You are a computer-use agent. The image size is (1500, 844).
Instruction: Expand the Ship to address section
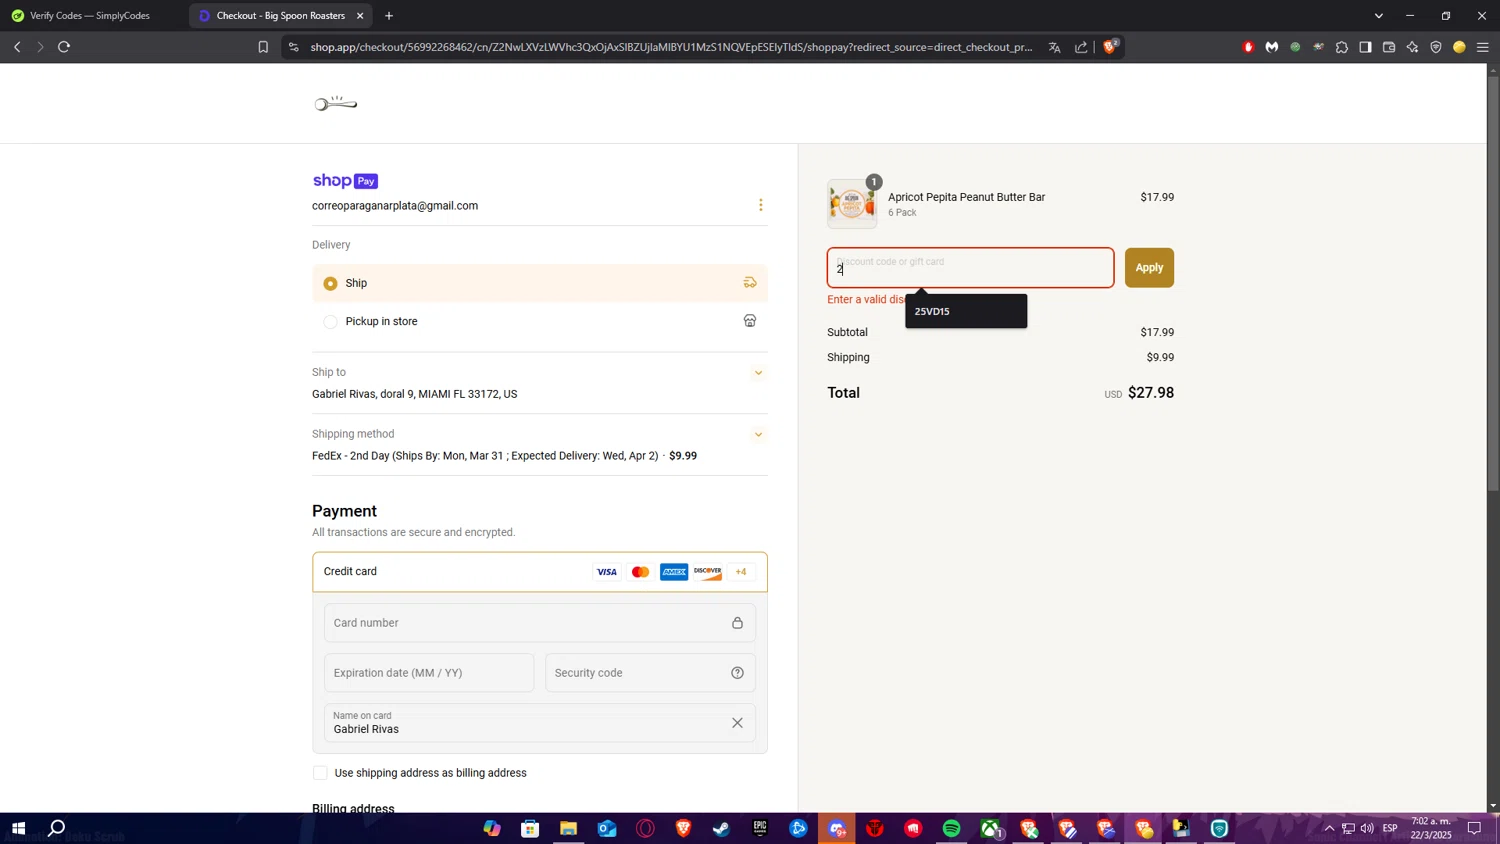[758, 373]
